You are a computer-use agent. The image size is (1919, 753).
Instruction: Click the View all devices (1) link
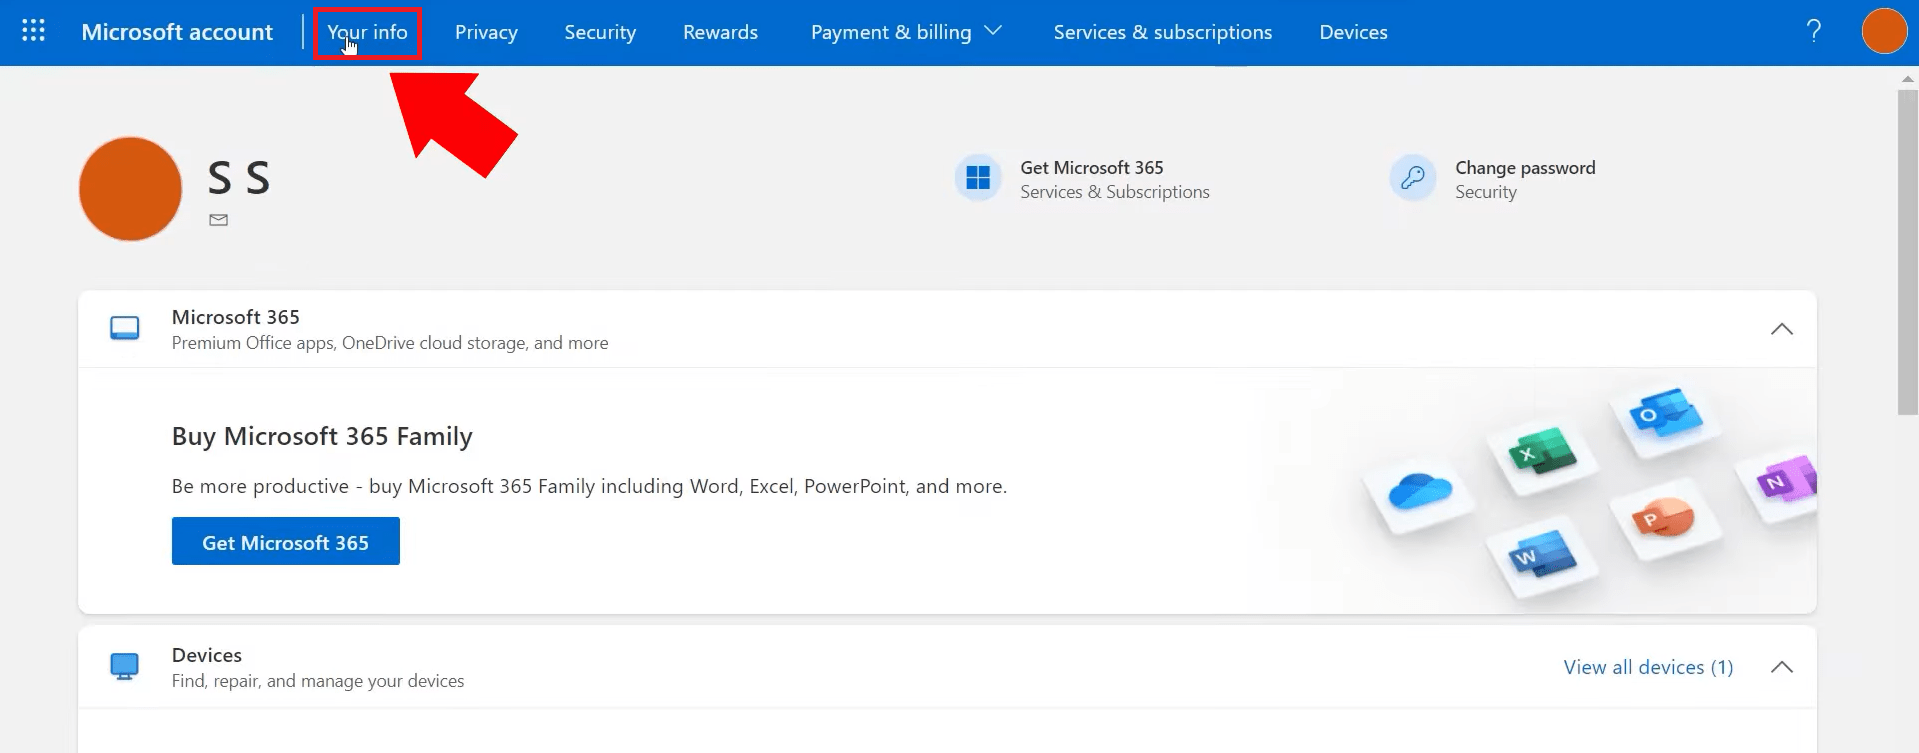pyautogui.click(x=1648, y=667)
